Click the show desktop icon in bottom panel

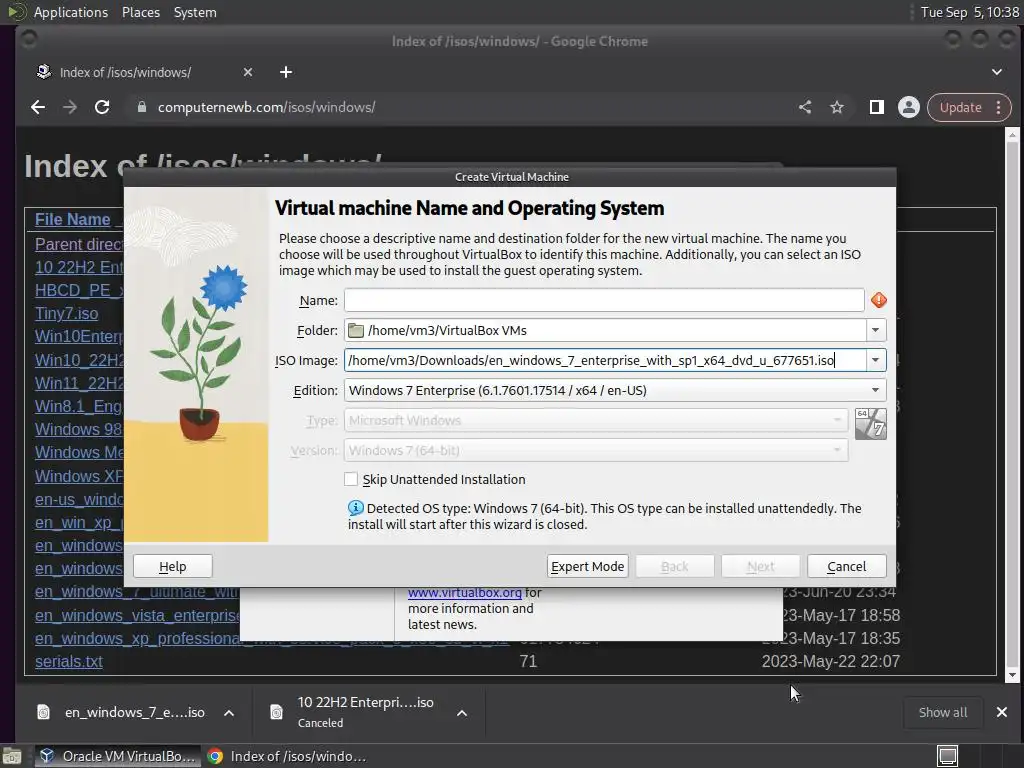pos(12,756)
